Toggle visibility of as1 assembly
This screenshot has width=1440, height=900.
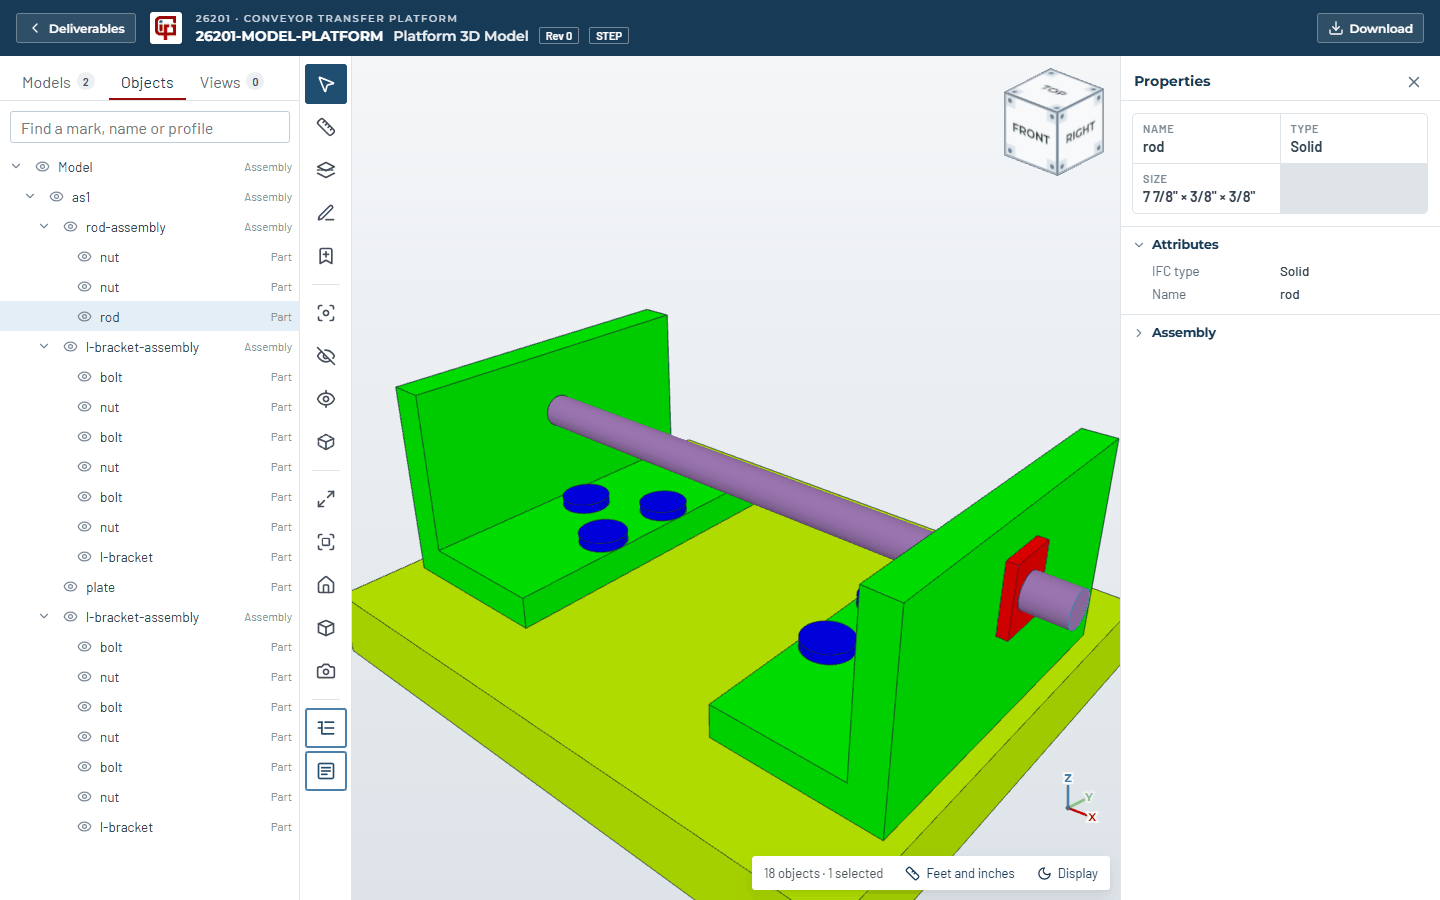point(57,197)
